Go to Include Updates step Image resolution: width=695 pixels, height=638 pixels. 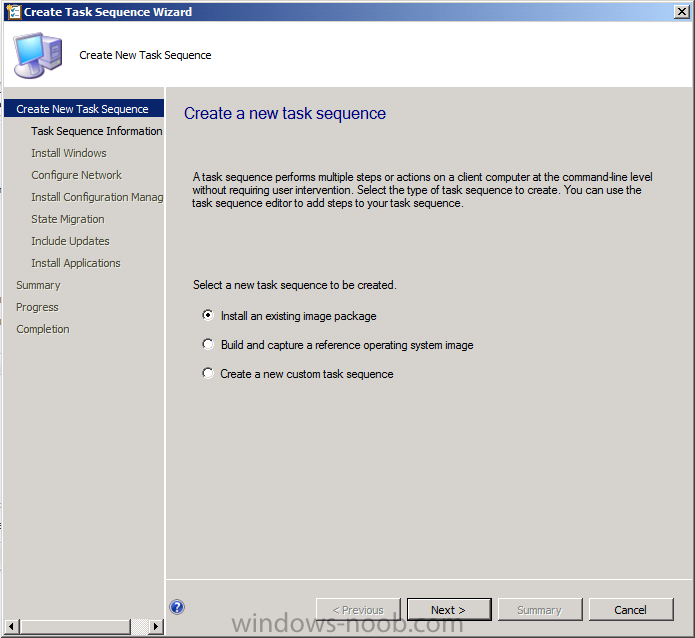tap(70, 241)
